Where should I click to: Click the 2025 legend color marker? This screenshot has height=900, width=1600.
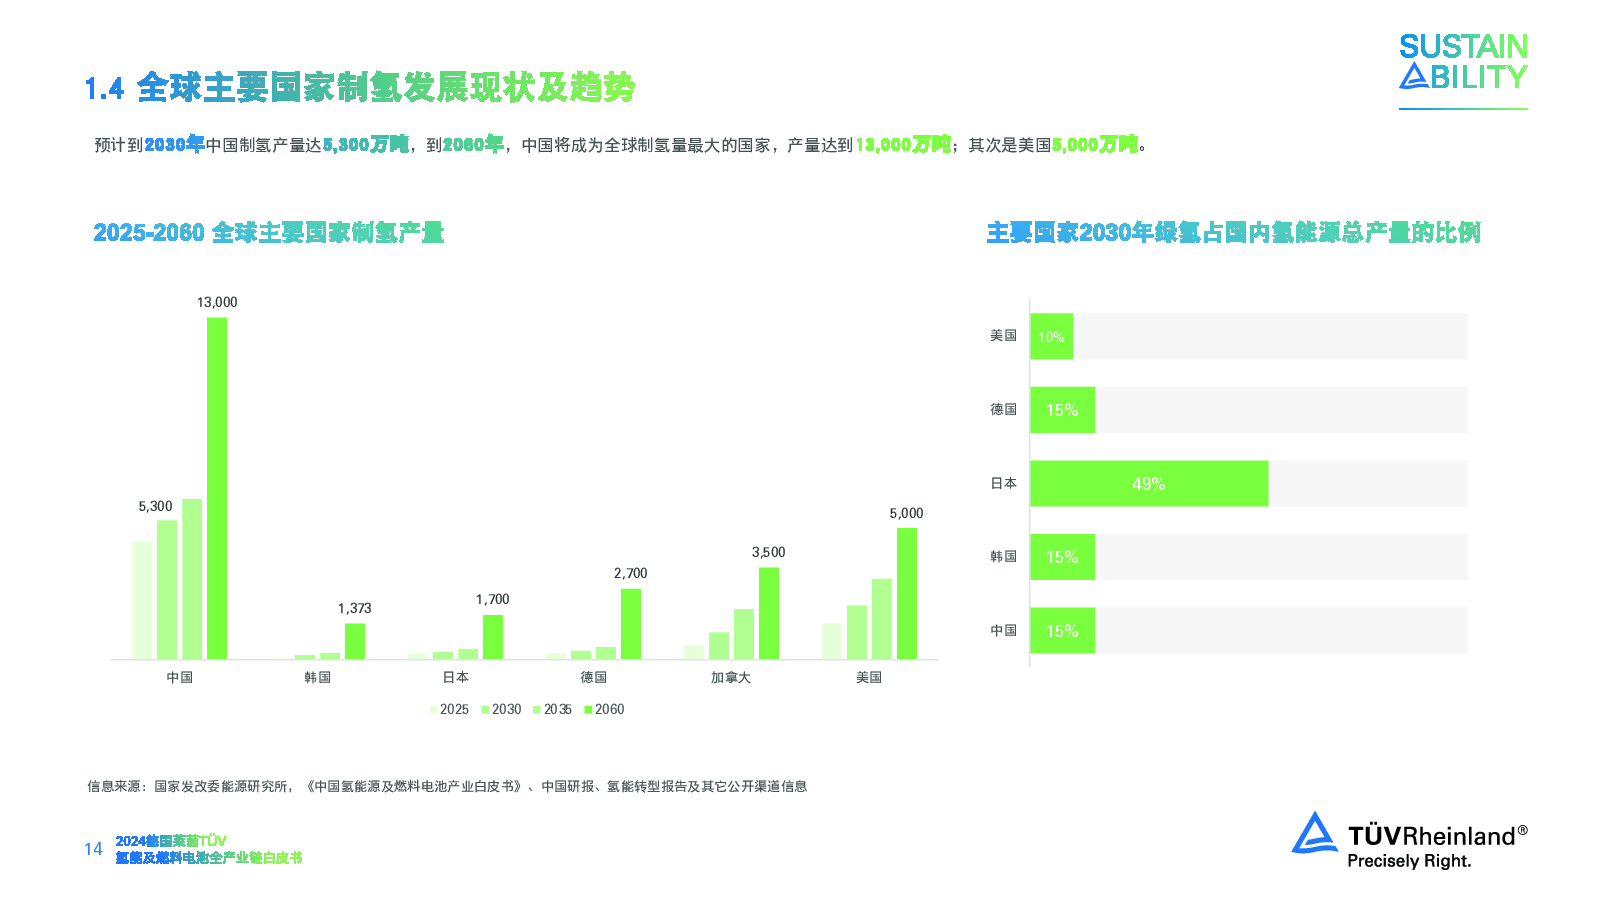(x=434, y=710)
